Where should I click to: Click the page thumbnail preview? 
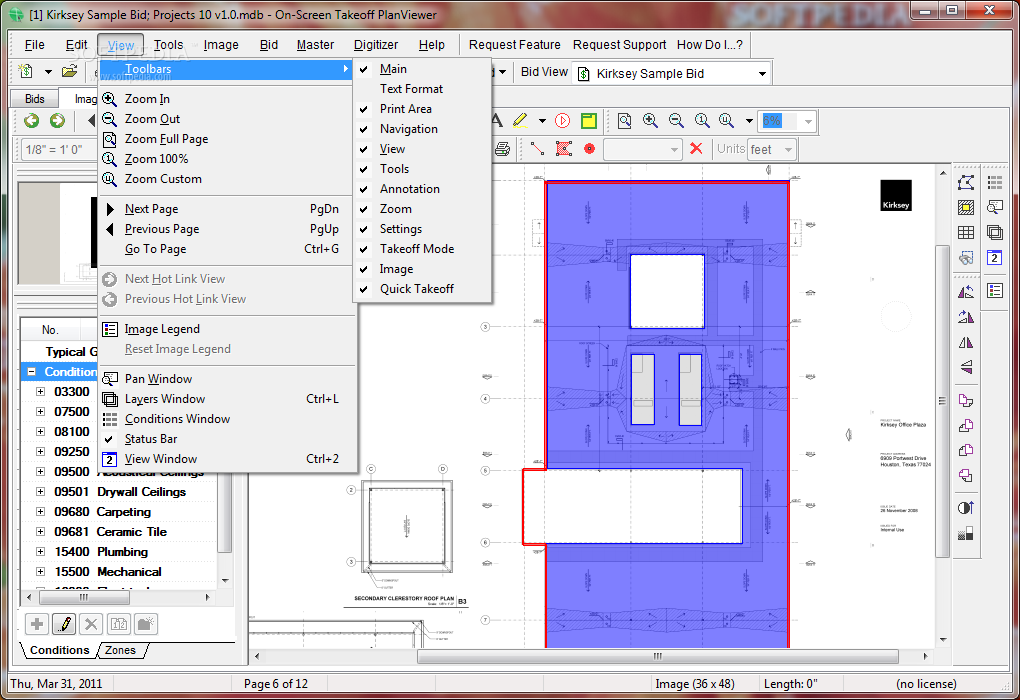click(x=57, y=233)
